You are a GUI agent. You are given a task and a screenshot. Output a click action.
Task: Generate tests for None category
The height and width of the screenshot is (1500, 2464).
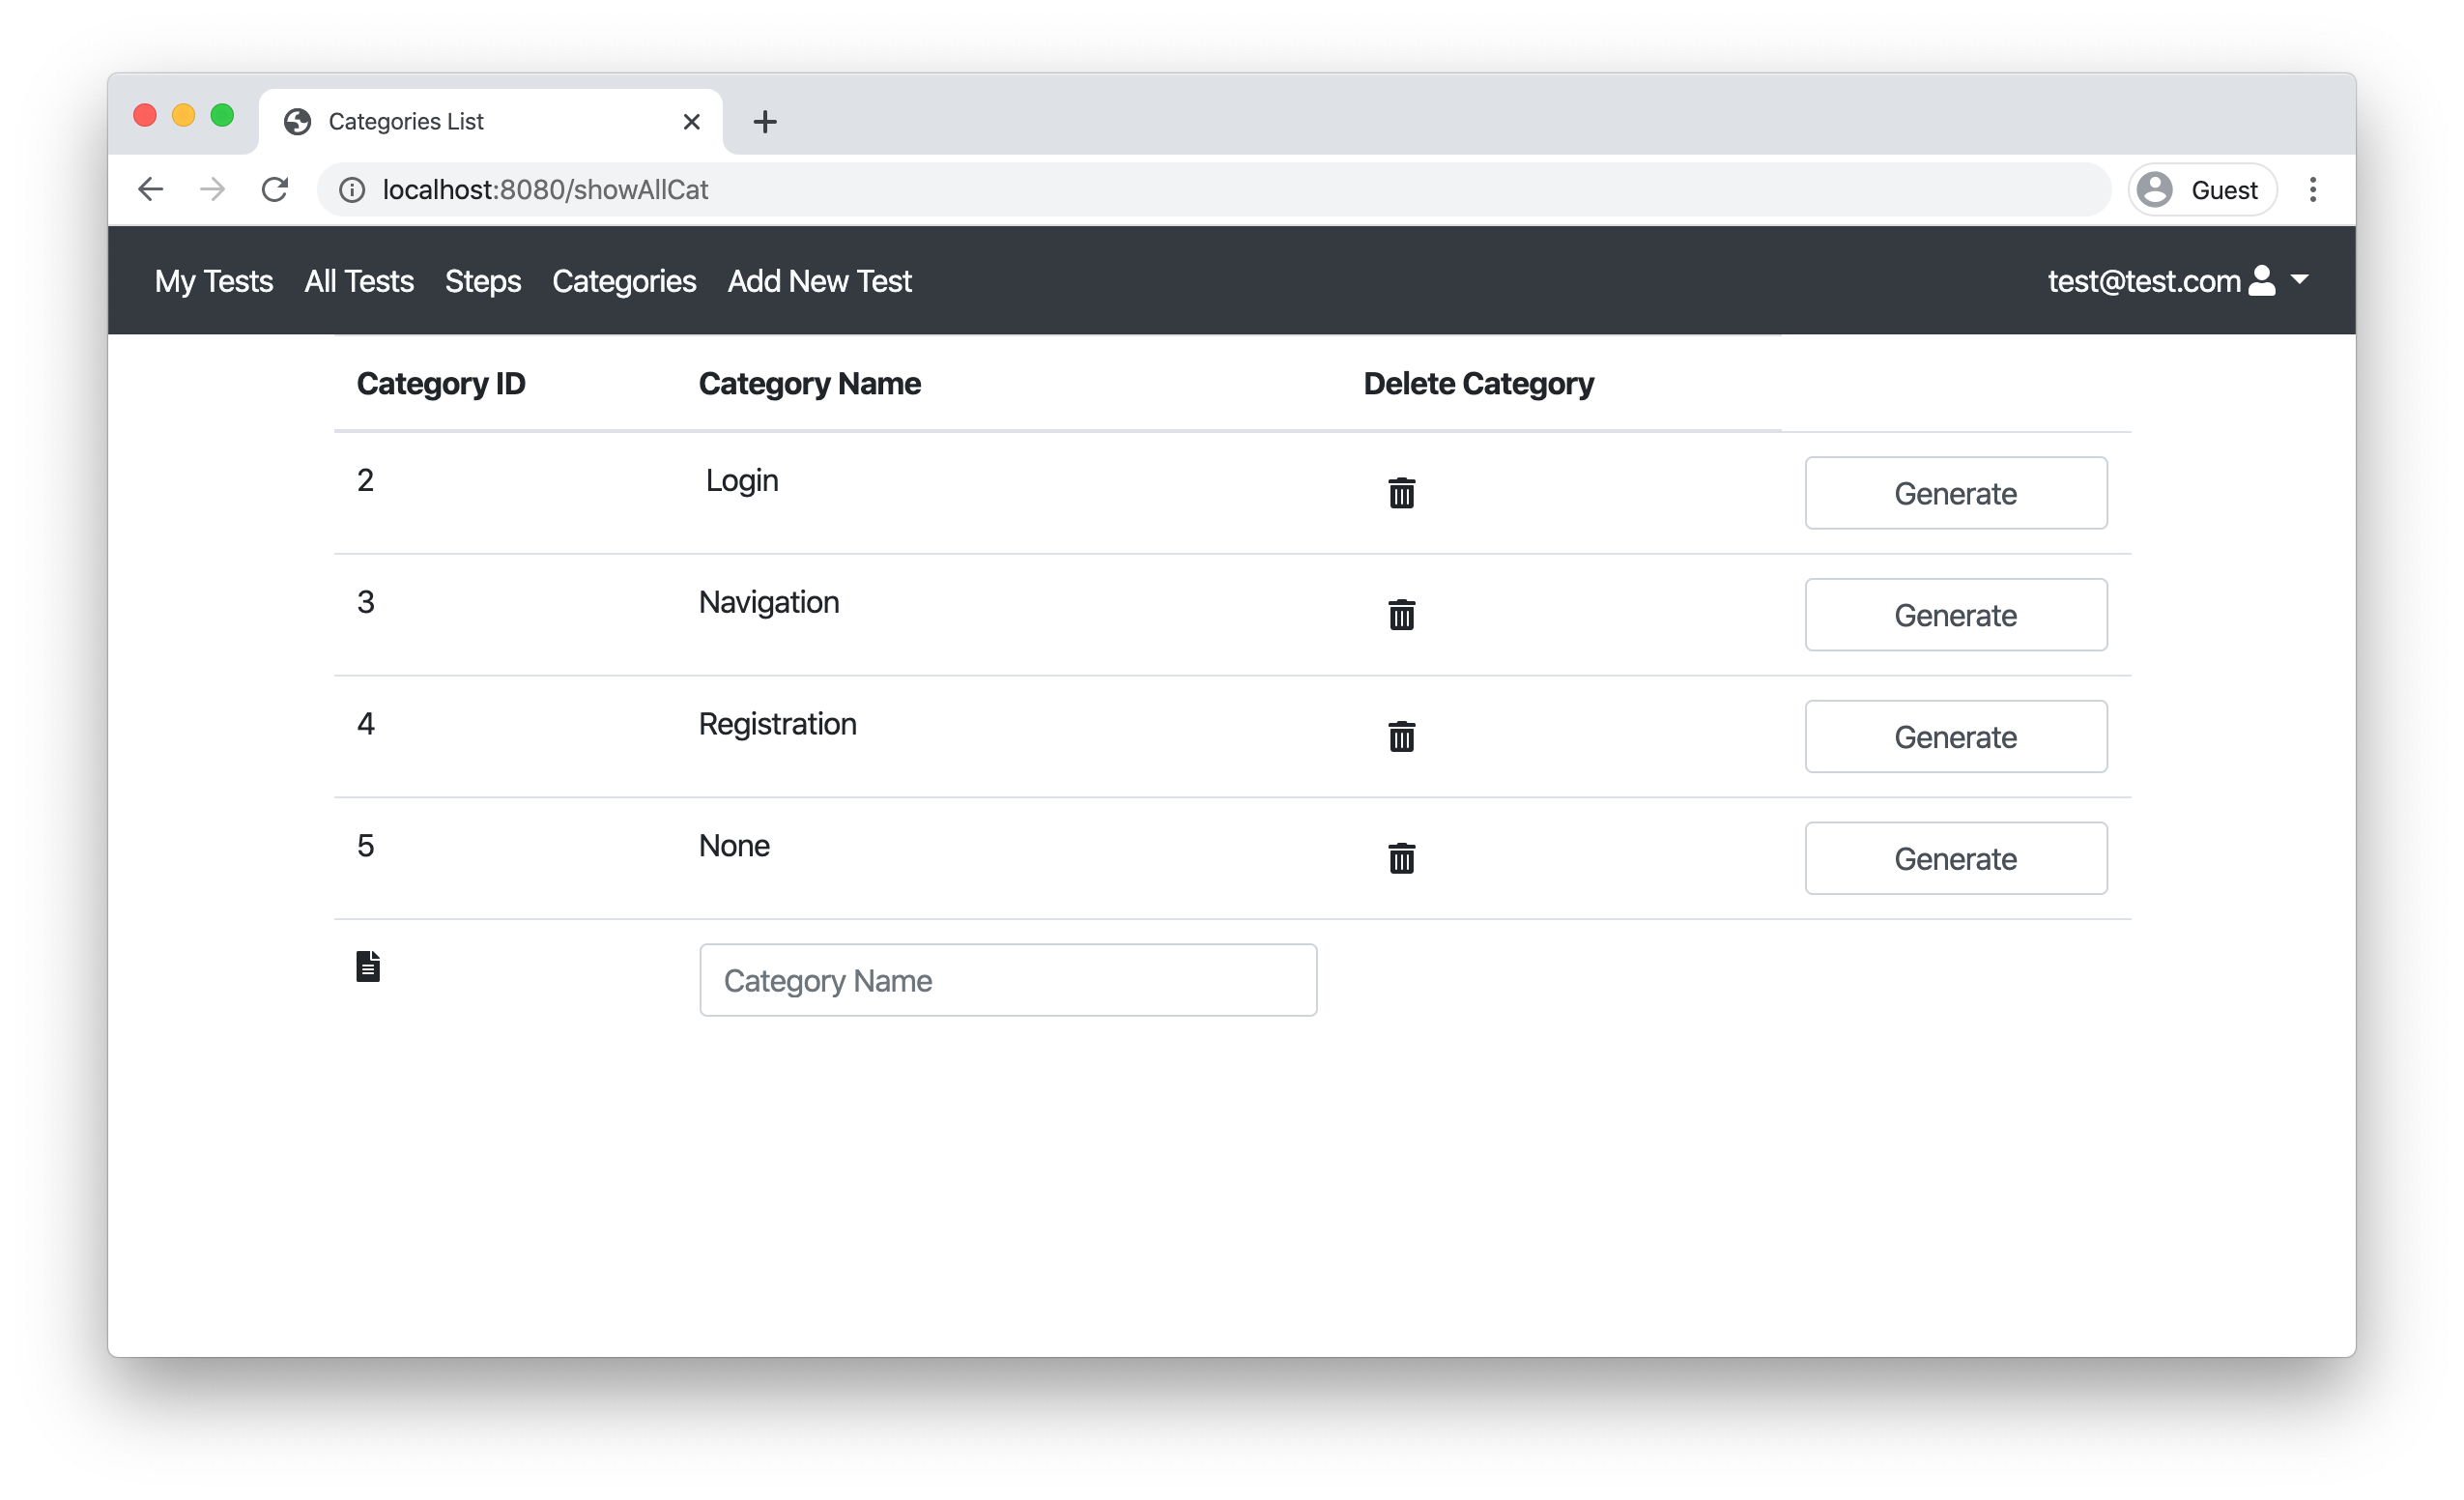click(1955, 858)
